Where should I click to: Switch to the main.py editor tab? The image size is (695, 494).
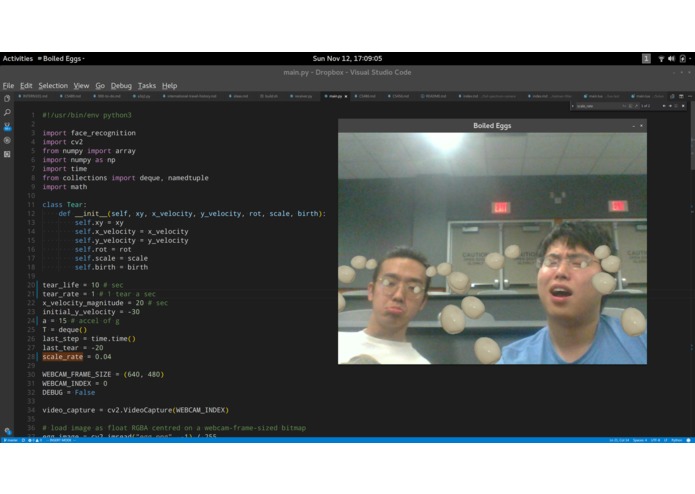coord(336,96)
